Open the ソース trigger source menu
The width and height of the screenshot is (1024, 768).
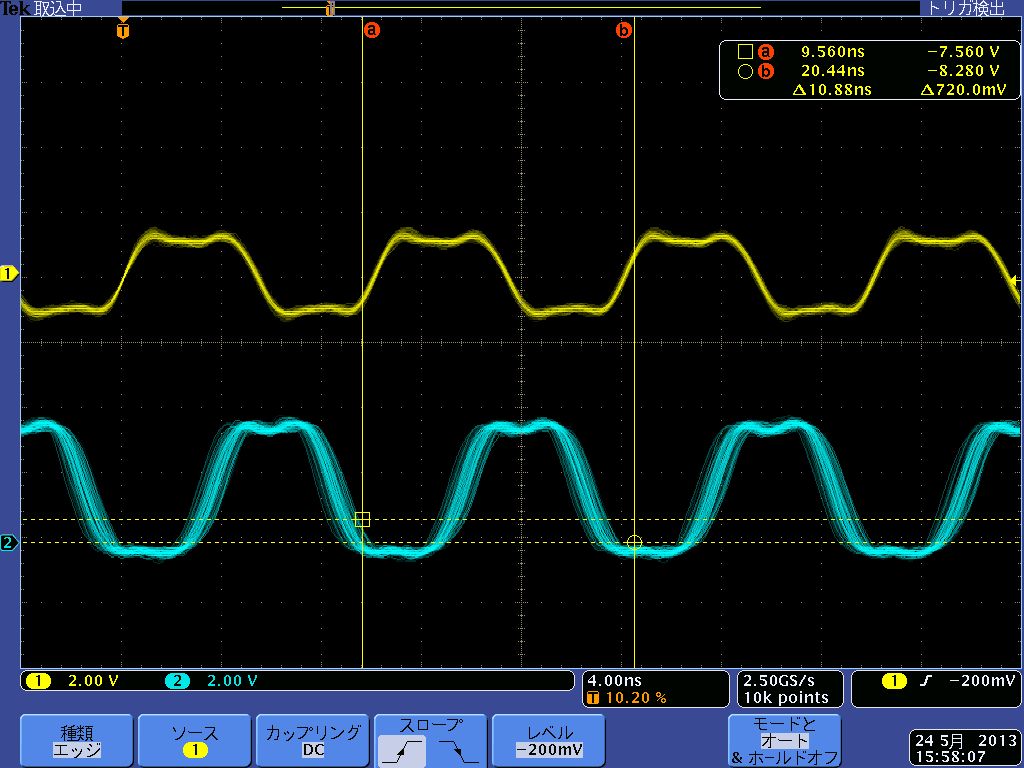(194, 741)
